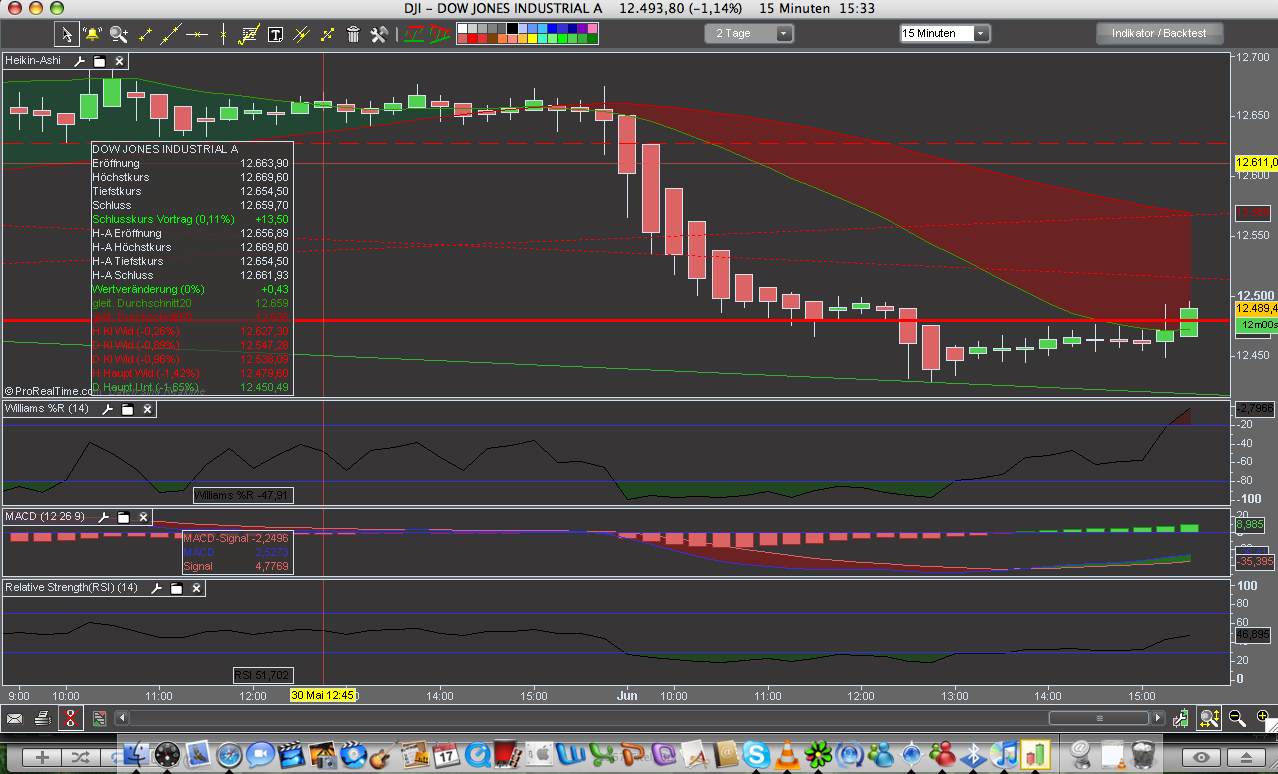Pick the pink color swatch
Image resolution: width=1278 pixels, height=774 pixels.
point(591,28)
